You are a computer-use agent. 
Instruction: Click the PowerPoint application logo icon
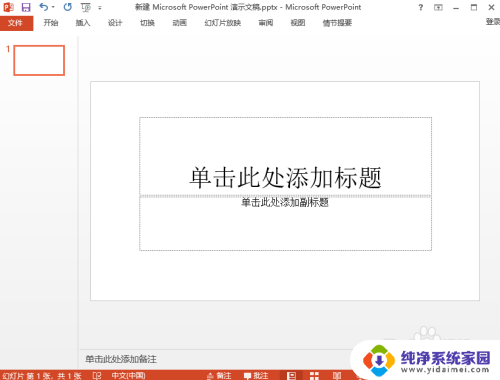pos(8,7)
